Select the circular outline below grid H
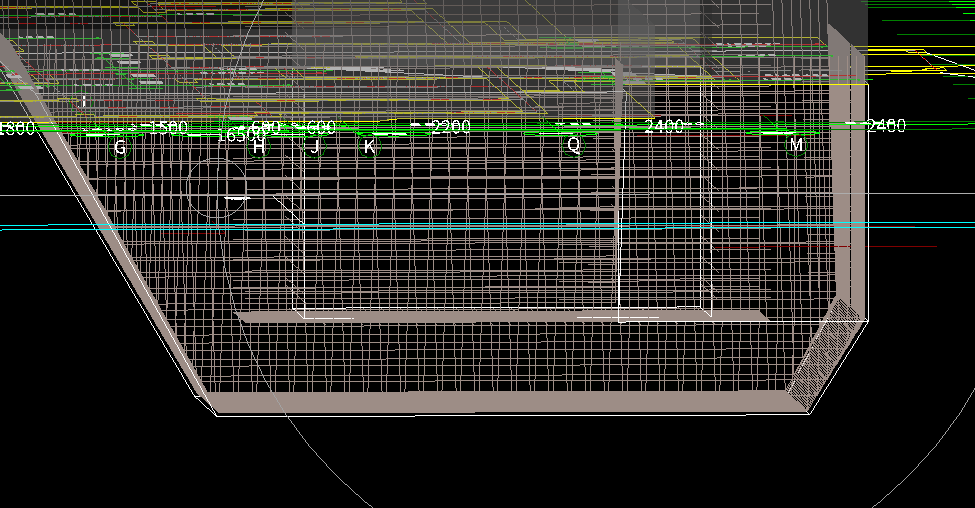The height and width of the screenshot is (508, 975). pyautogui.click(x=217, y=188)
